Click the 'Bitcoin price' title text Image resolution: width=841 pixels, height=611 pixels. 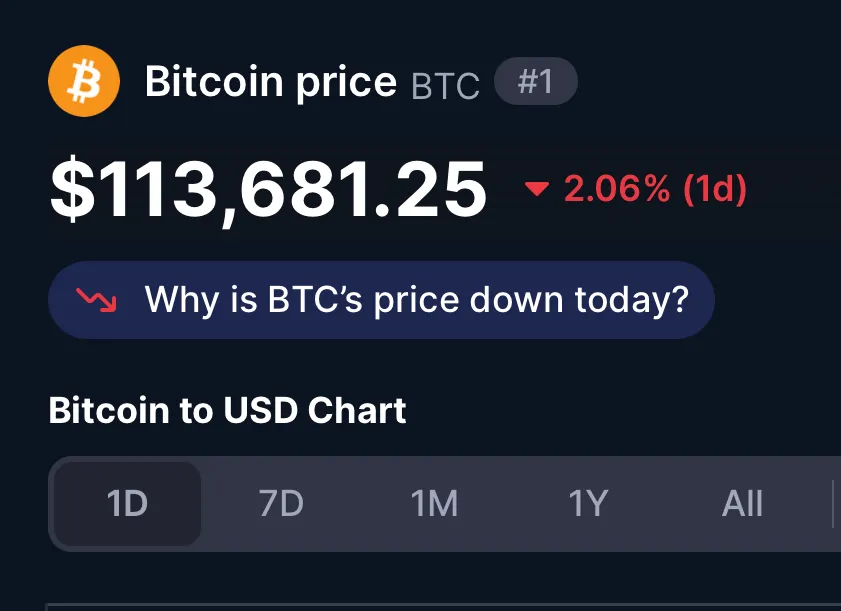point(271,82)
